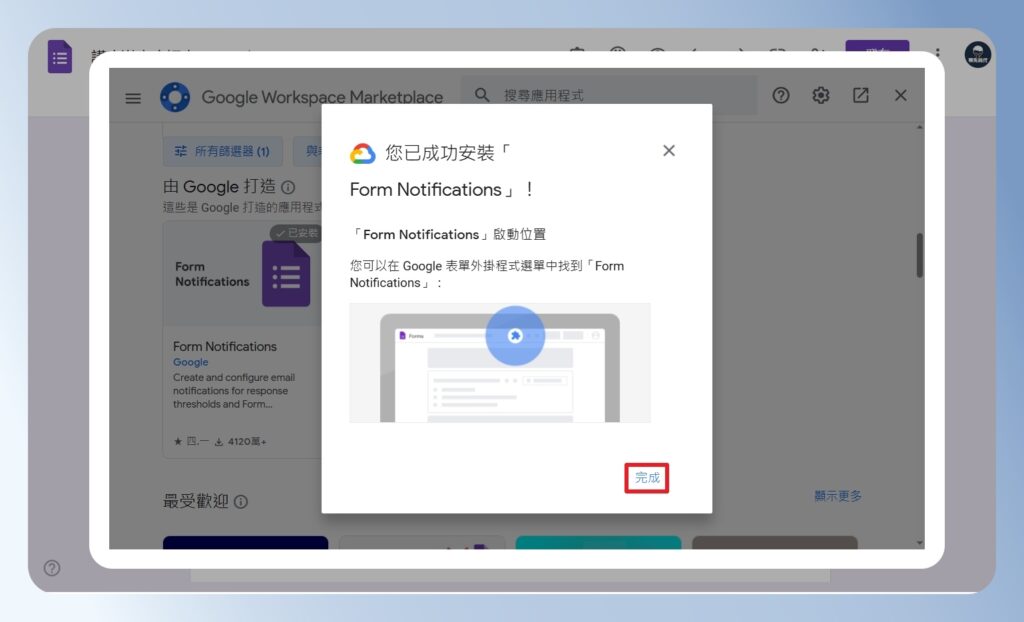The height and width of the screenshot is (622, 1024).
Task: Open Marketplace help question mark icon
Action: [780, 95]
